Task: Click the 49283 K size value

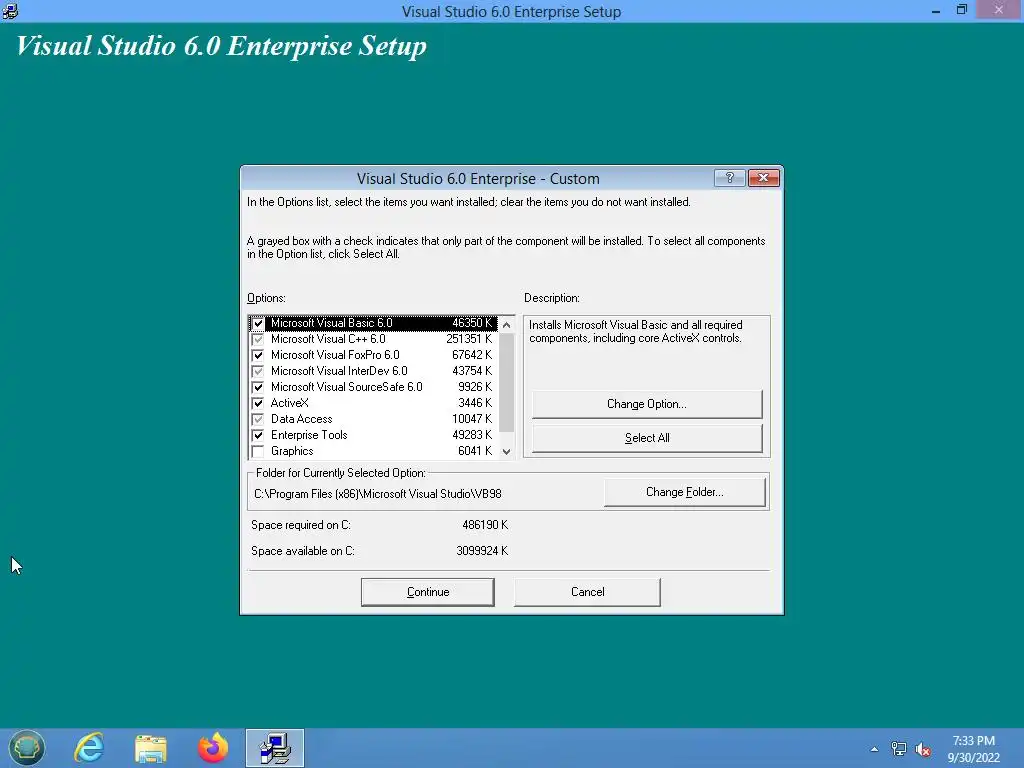Action: point(472,436)
